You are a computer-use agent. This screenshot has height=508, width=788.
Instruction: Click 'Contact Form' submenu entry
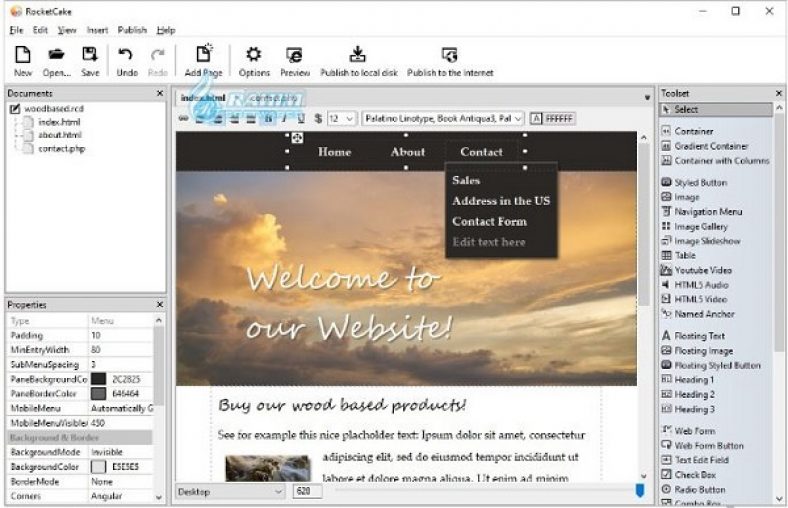point(489,222)
